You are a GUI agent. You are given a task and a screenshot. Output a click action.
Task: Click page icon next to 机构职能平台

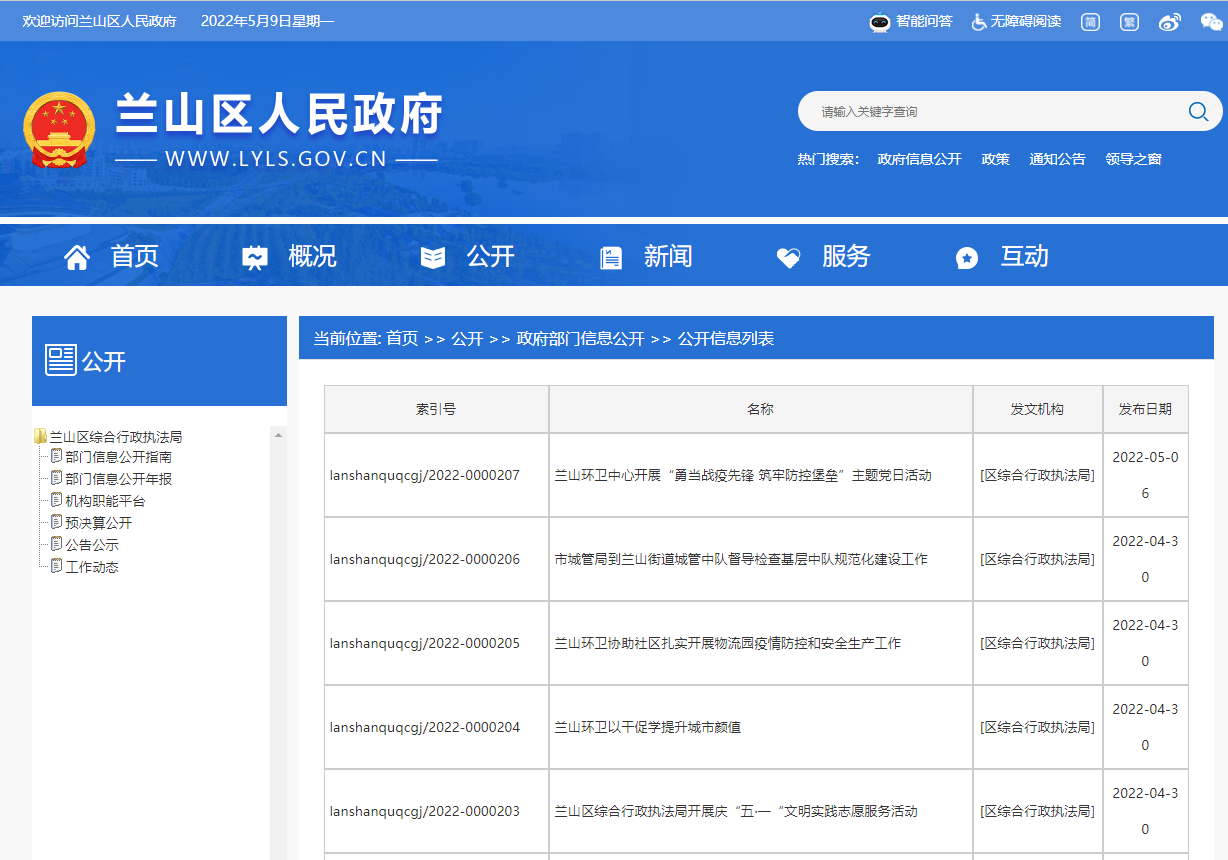(x=57, y=500)
